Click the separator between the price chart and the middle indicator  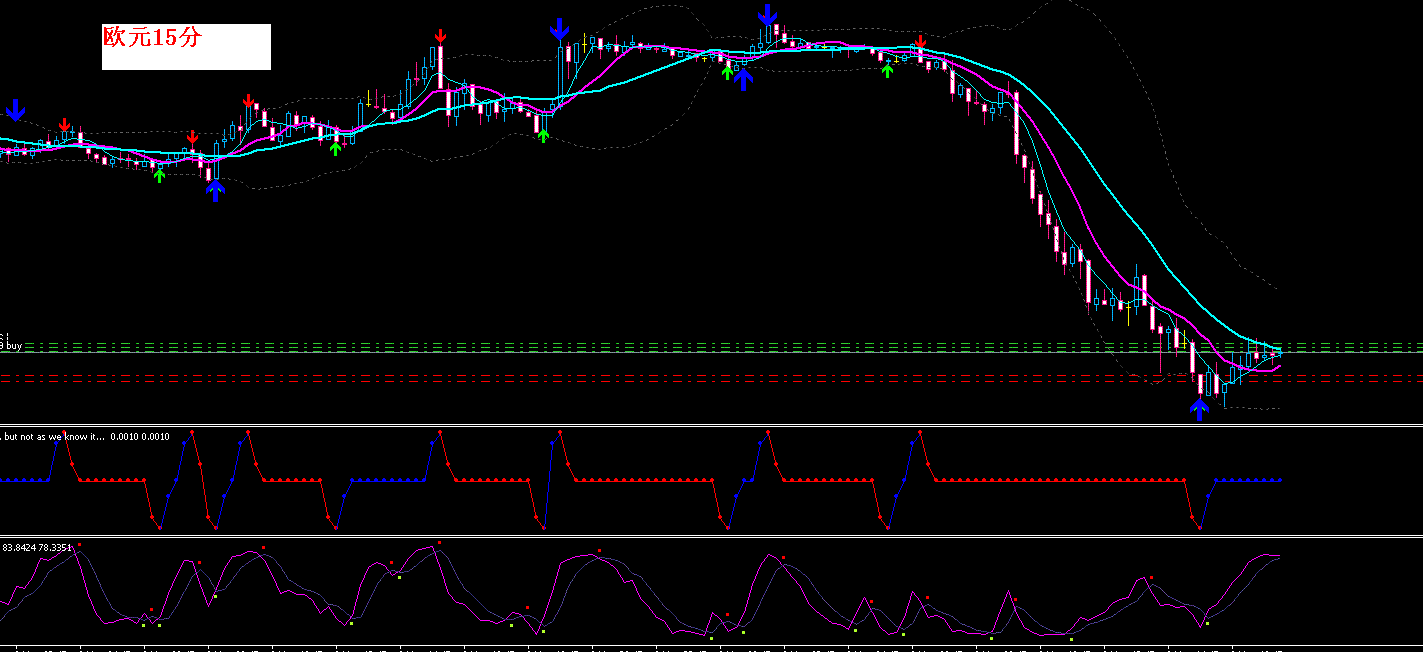tap(711, 426)
